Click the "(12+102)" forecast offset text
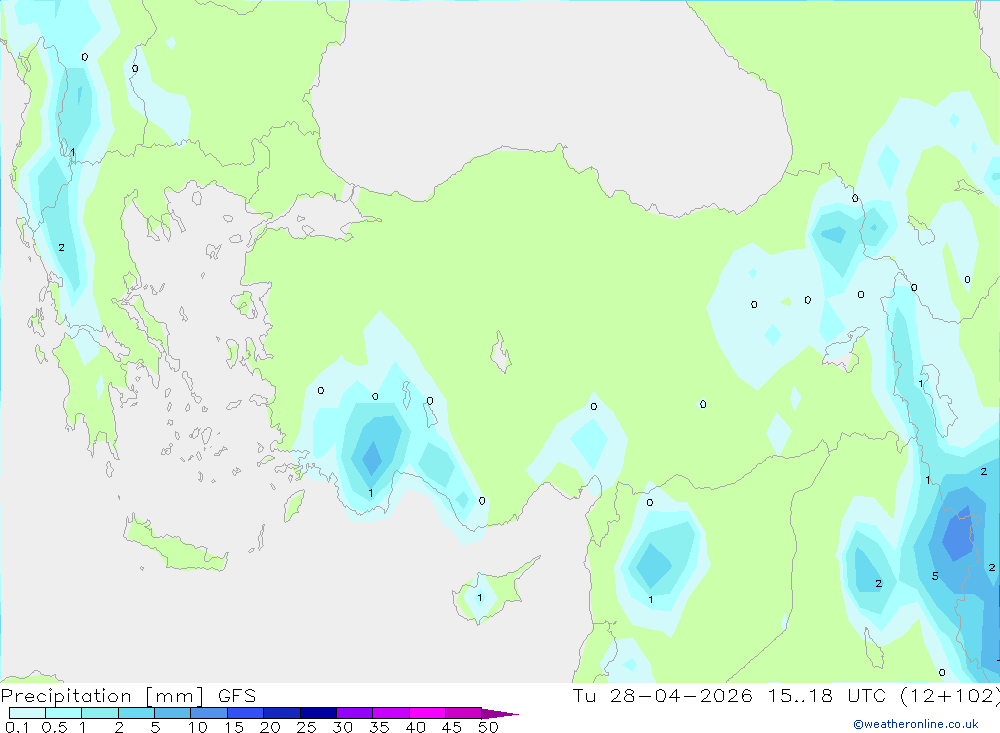 coord(950,696)
